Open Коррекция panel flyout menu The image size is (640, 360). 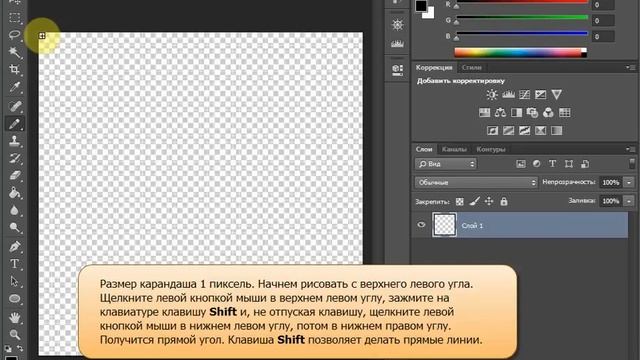point(631,67)
